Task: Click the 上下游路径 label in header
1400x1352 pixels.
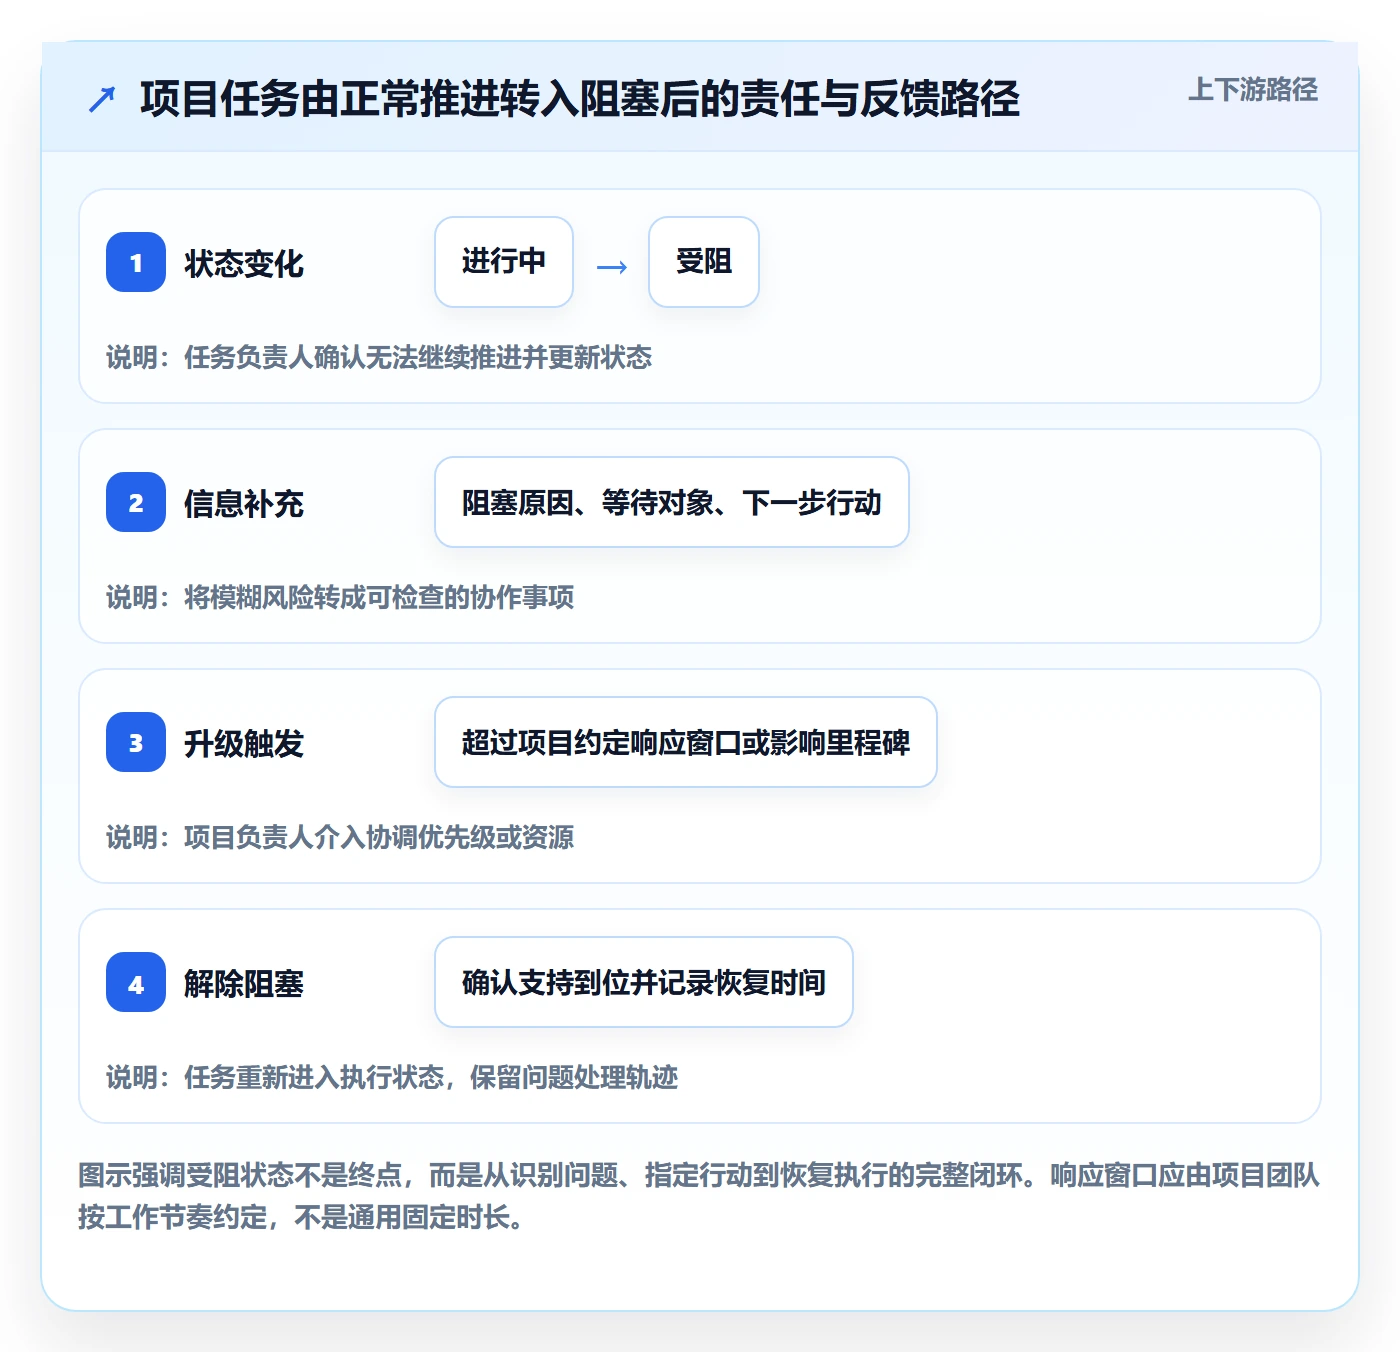Action: (1252, 90)
